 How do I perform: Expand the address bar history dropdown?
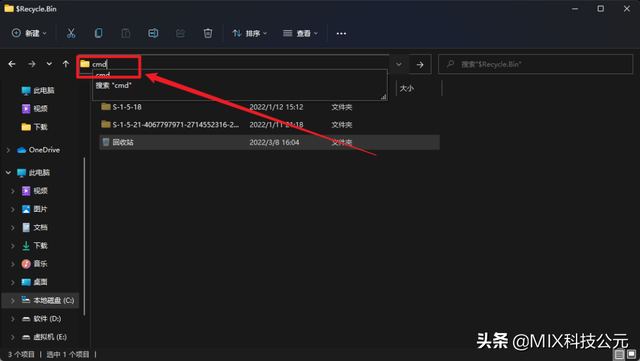399,64
